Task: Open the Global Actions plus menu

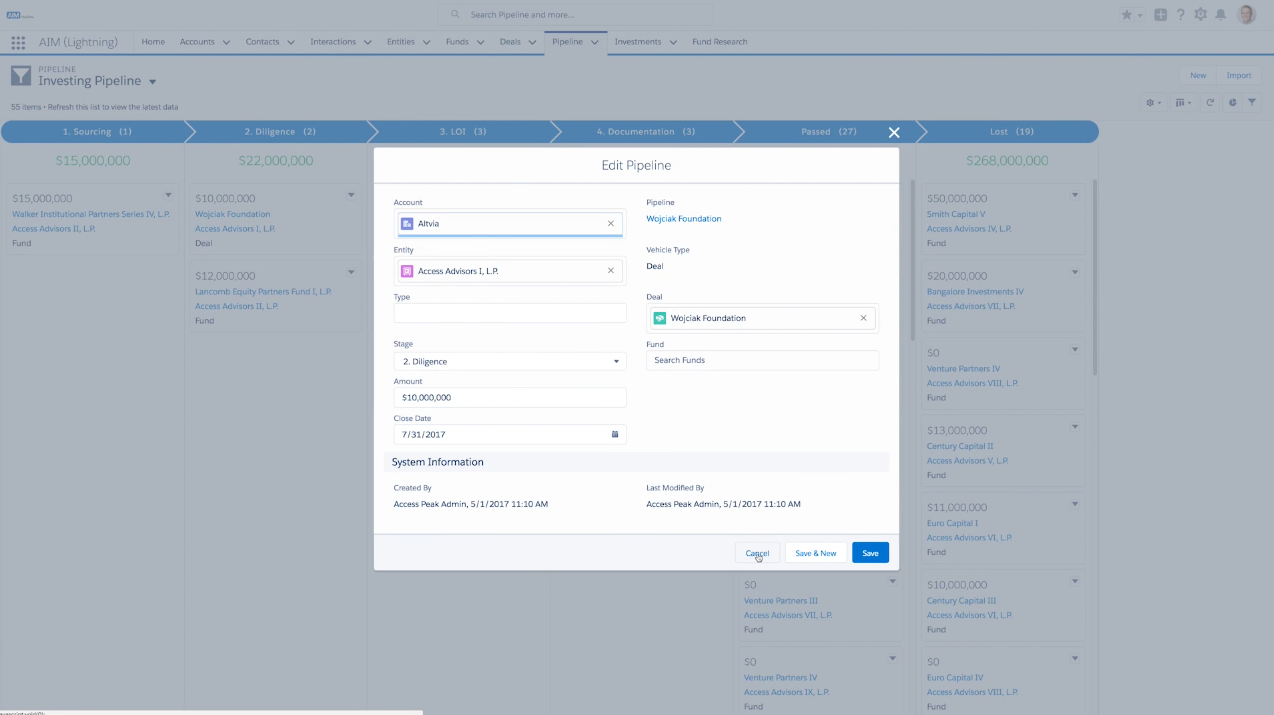Action: pyautogui.click(x=1161, y=15)
